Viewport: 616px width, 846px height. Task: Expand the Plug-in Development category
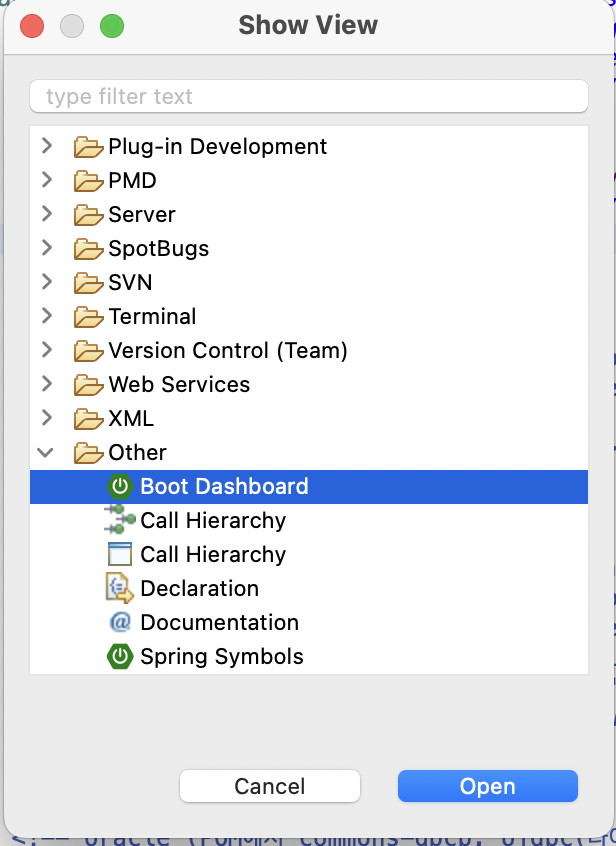47,146
